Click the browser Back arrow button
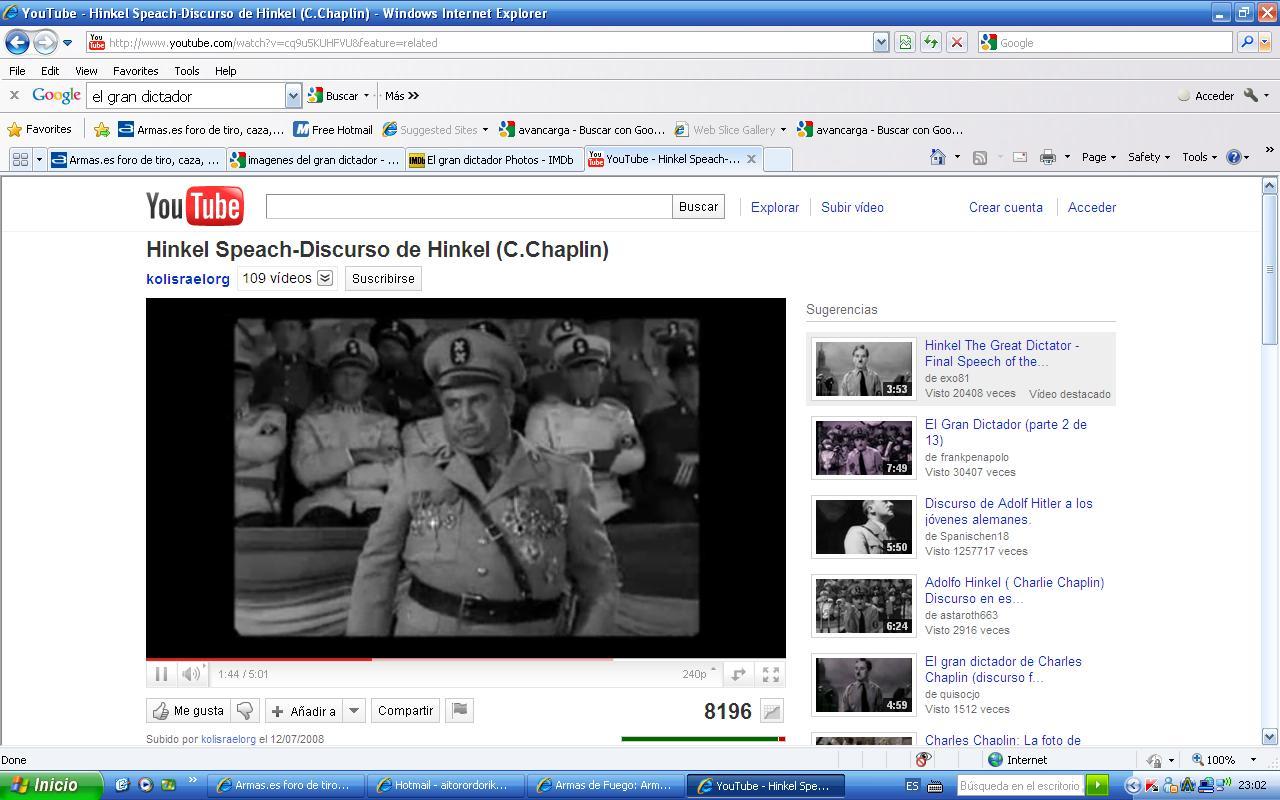This screenshot has width=1280, height=800. click(x=17, y=42)
